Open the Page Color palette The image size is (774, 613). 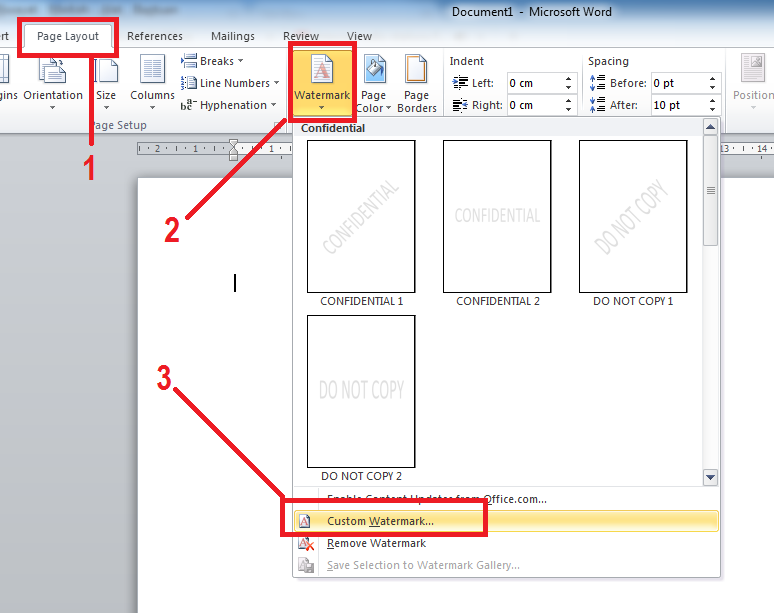(374, 83)
